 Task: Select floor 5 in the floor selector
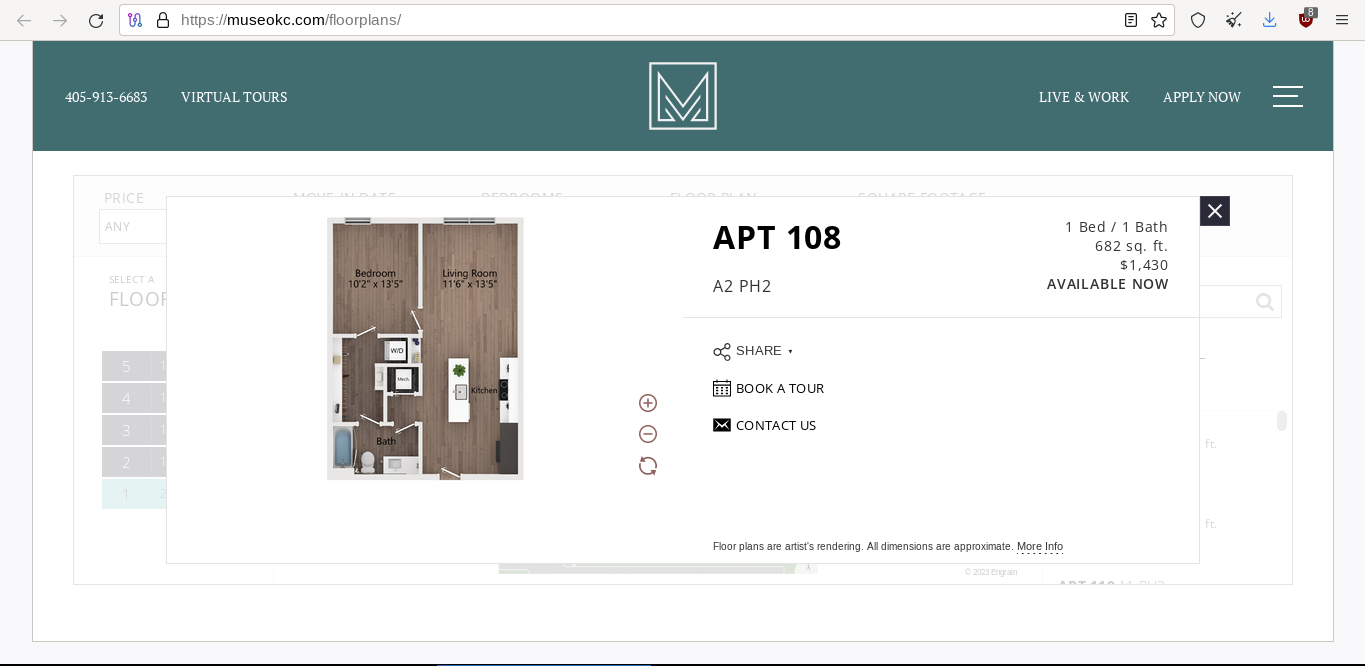click(x=134, y=366)
